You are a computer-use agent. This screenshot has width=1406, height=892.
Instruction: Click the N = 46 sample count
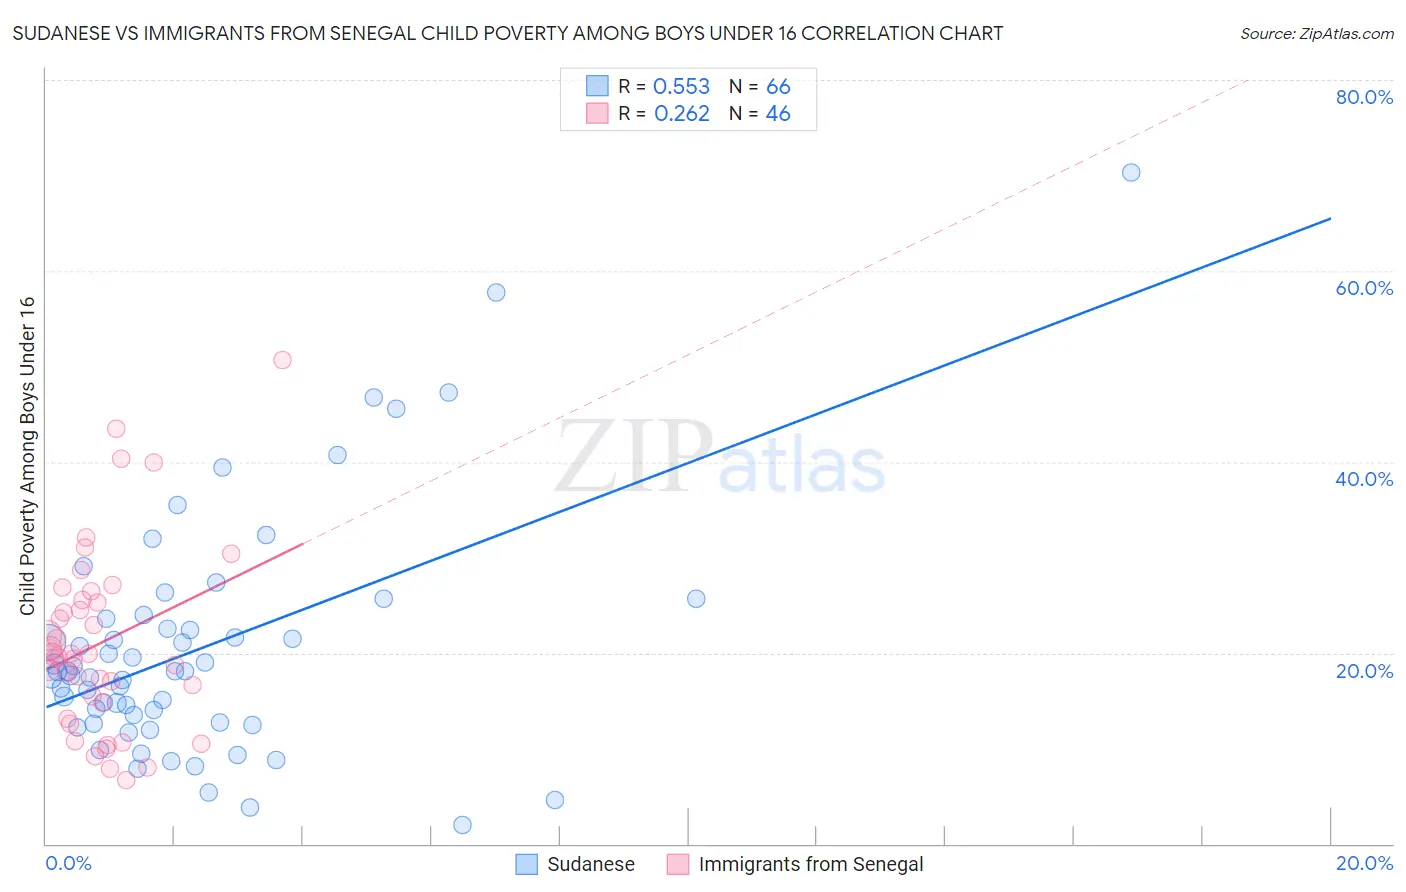click(x=760, y=113)
